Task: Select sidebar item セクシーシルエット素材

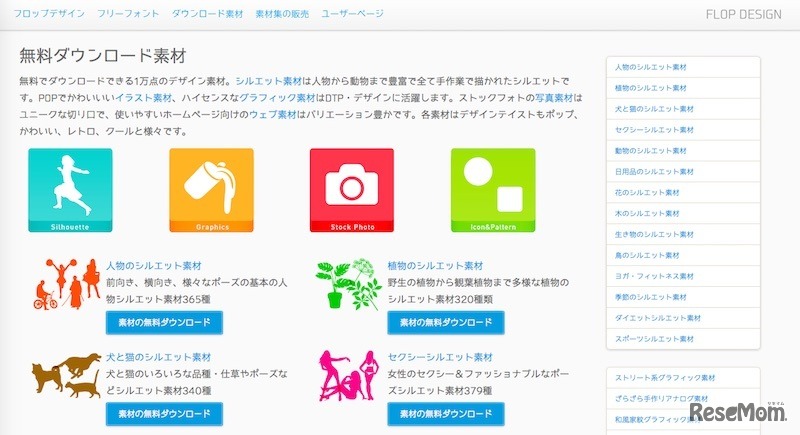Action: [x=683, y=130]
